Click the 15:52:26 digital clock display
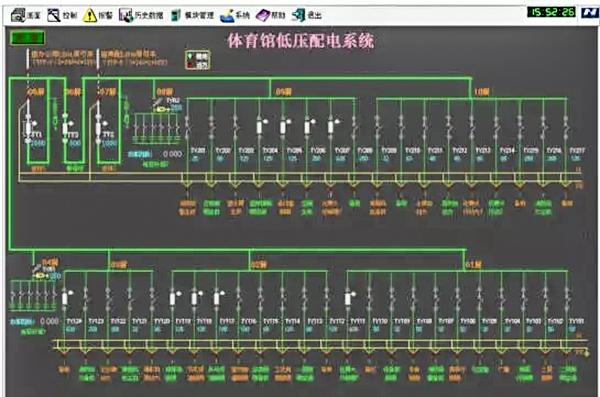This screenshot has width=600, height=397. pyautogui.click(x=551, y=12)
